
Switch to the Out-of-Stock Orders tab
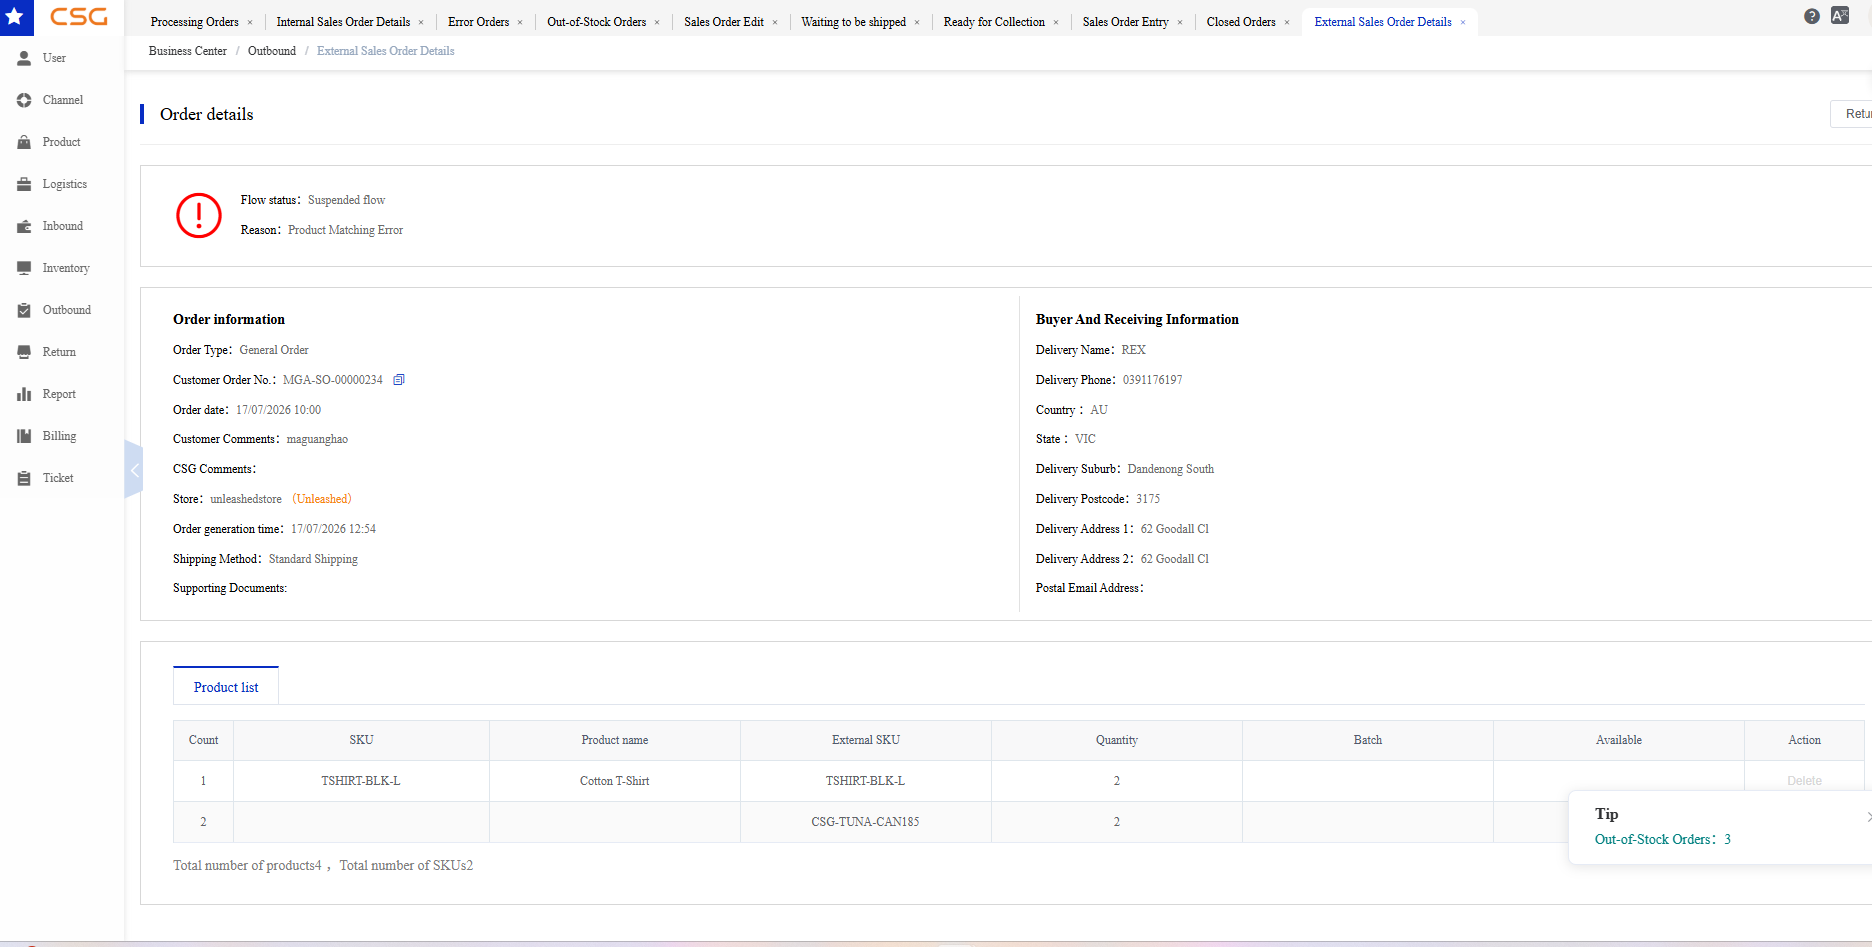(596, 22)
